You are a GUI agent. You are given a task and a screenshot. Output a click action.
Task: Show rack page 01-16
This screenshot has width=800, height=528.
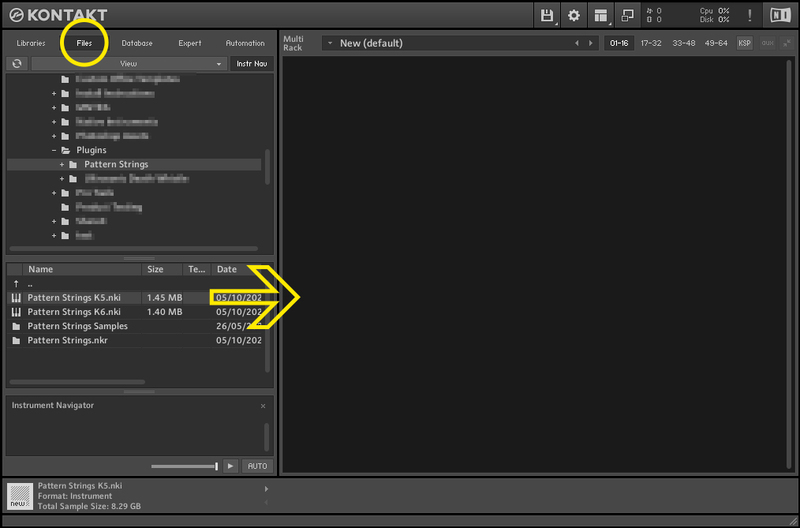(619, 43)
